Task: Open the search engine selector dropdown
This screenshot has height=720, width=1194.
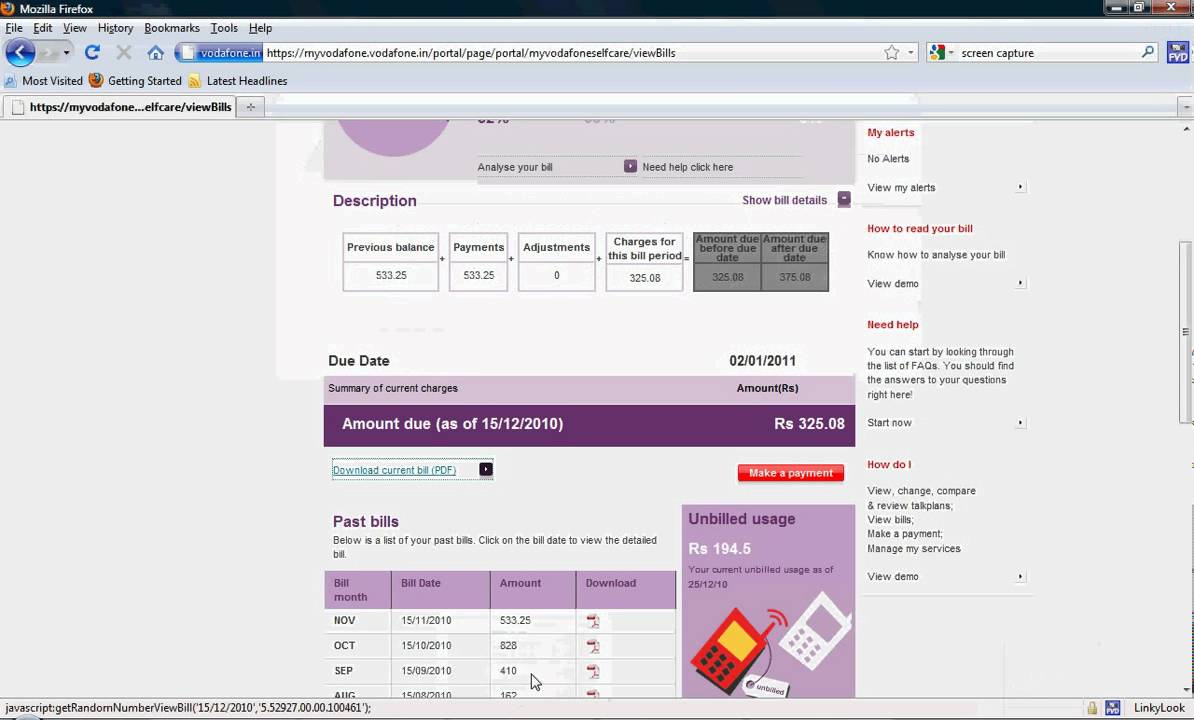Action: pyautogui.click(x=951, y=53)
